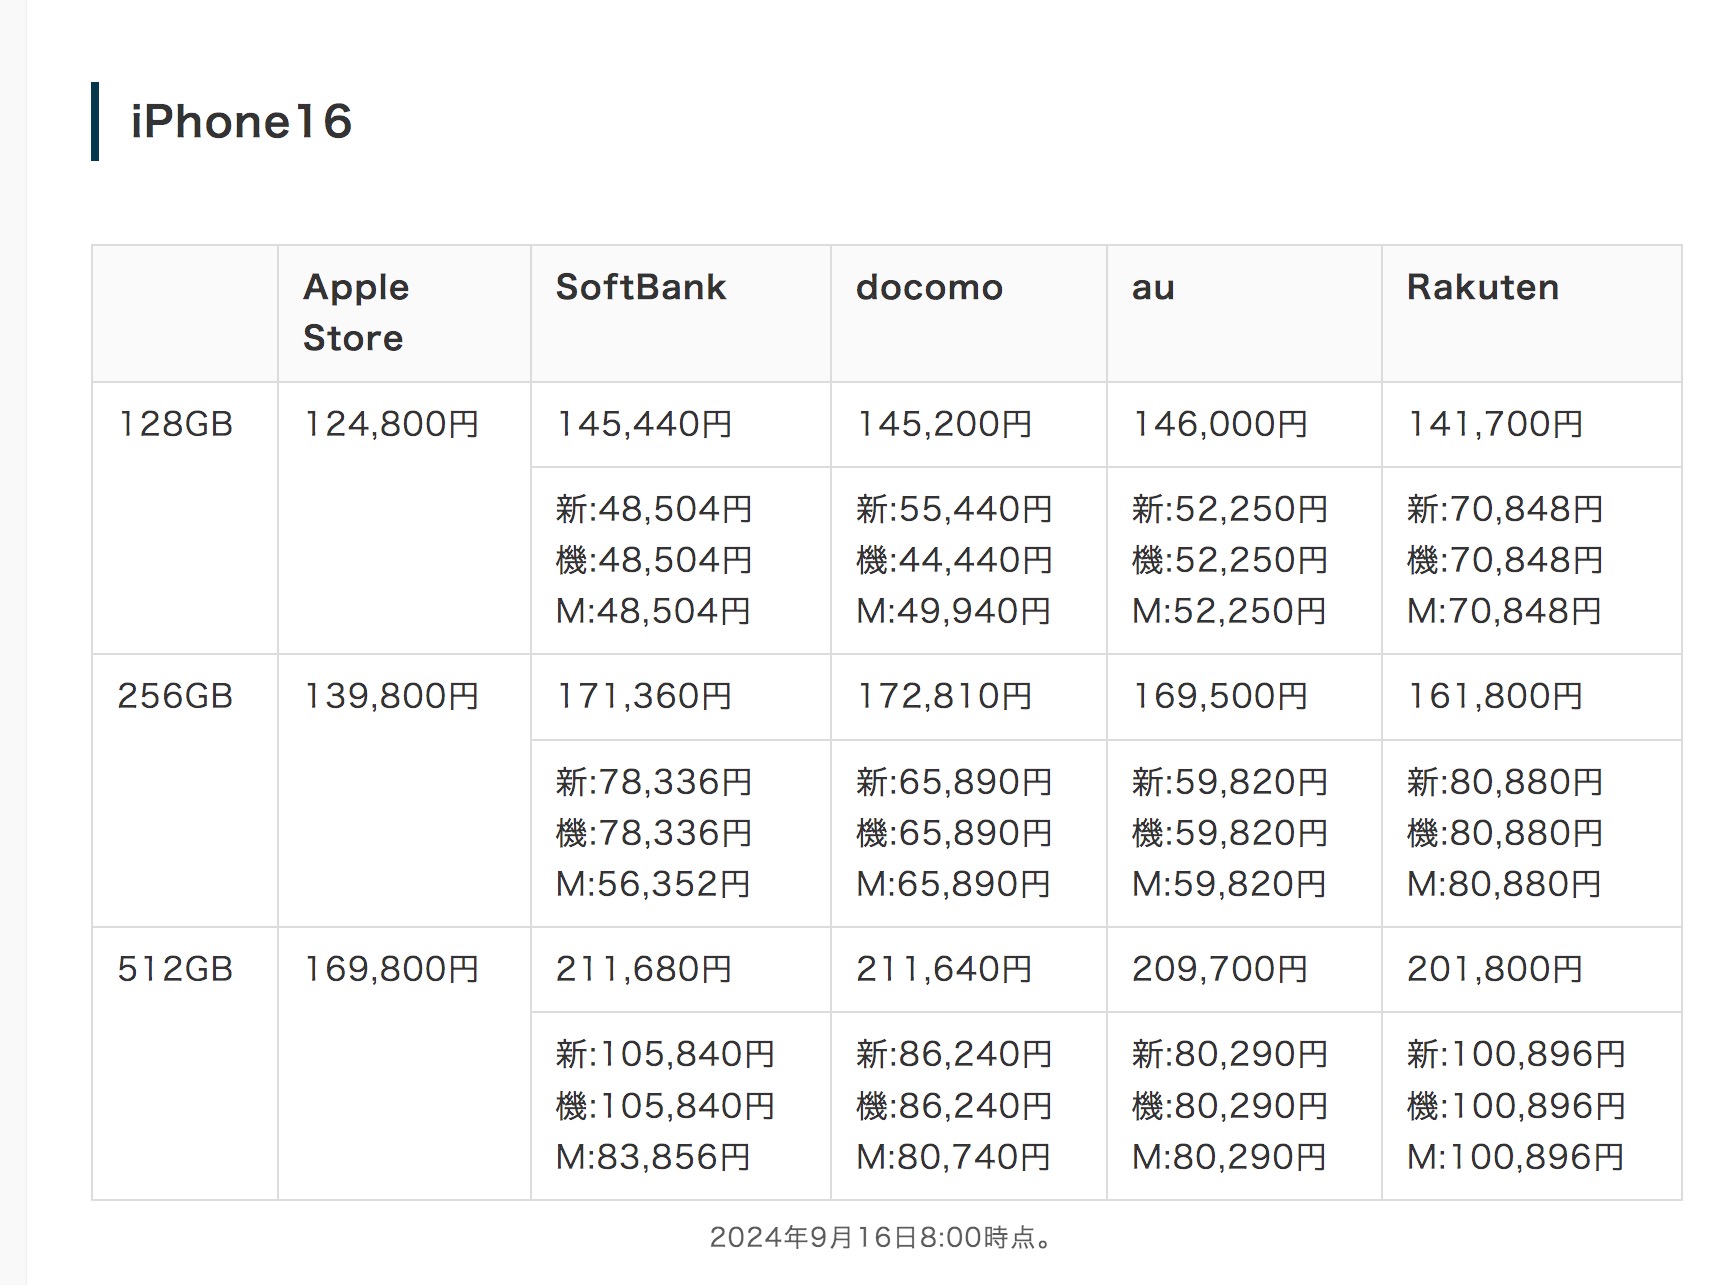Click Rakuten price 201,800円
This screenshot has width=1735, height=1285.
click(x=1495, y=969)
